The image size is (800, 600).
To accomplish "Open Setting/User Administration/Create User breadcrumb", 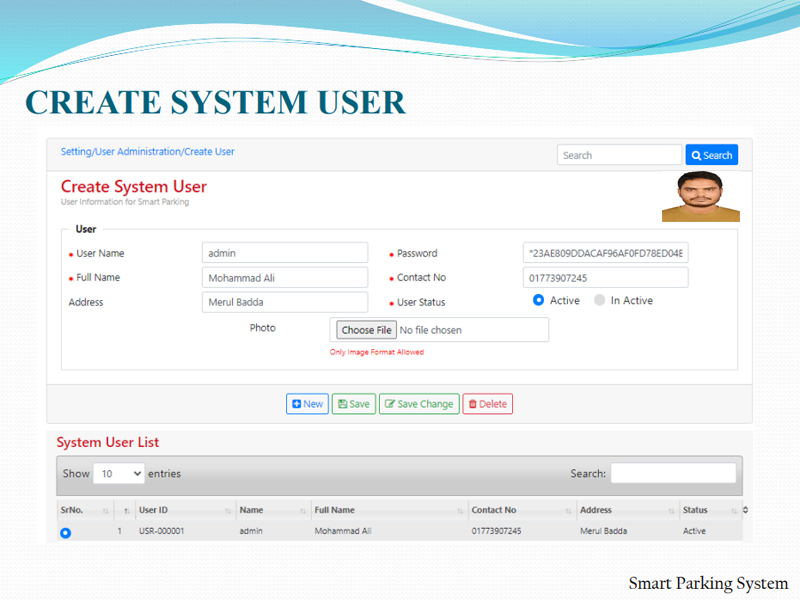I will point(148,152).
